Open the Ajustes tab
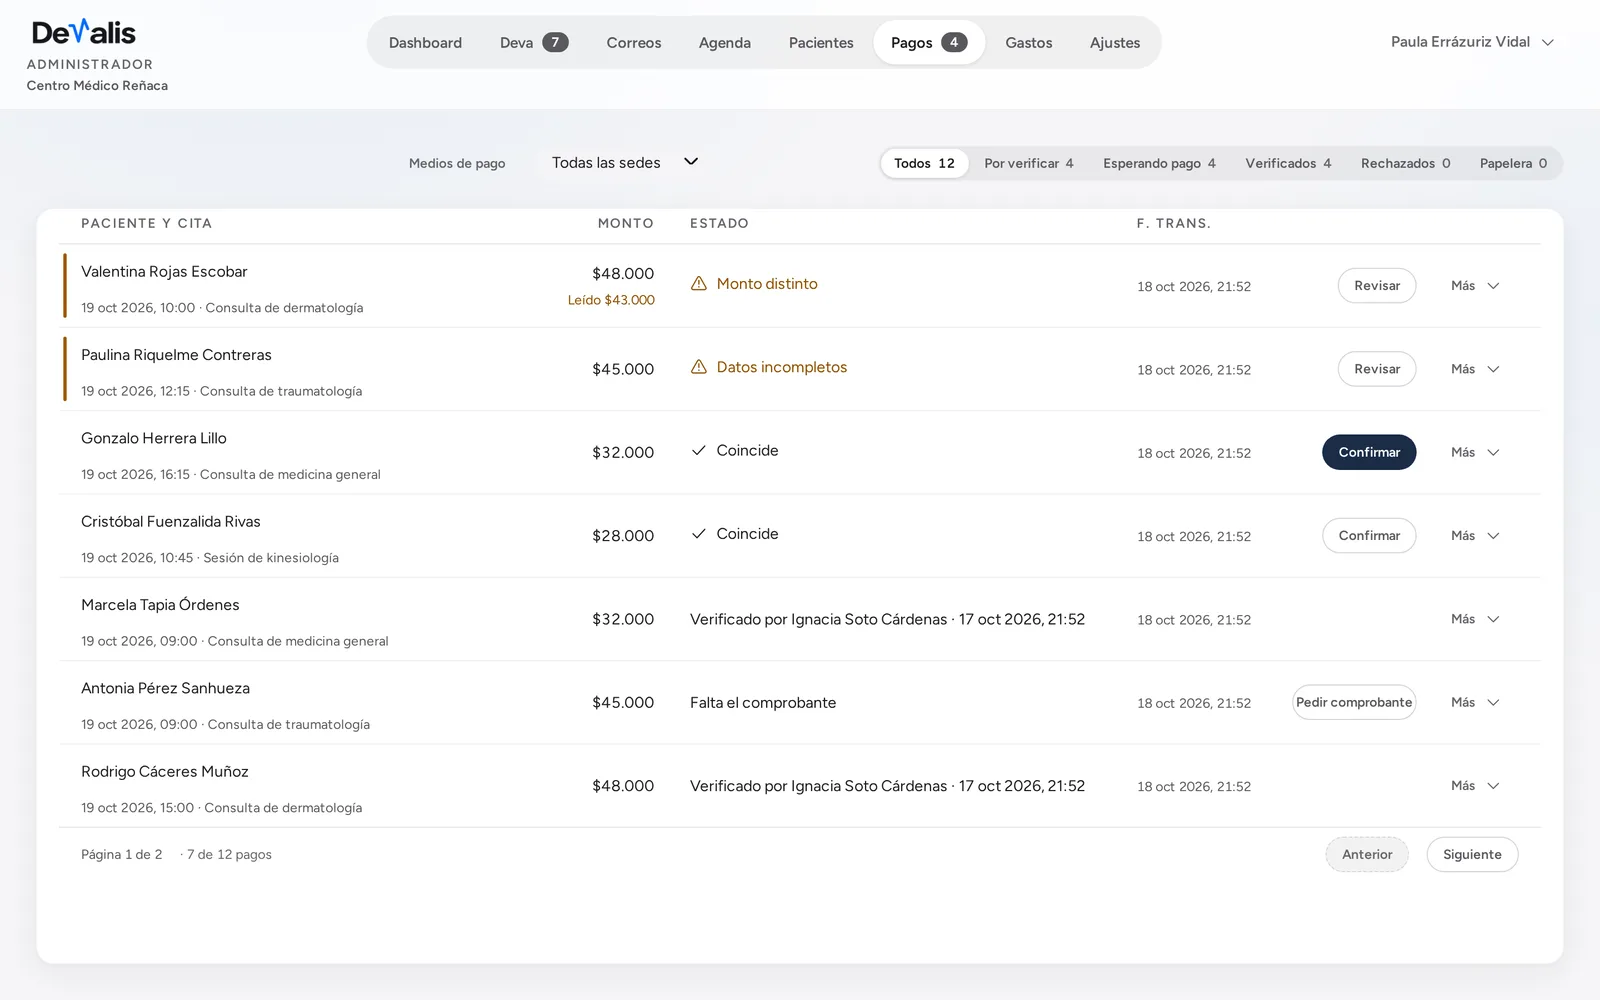This screenshot has width=1600, height=1000. point(1115,43)
